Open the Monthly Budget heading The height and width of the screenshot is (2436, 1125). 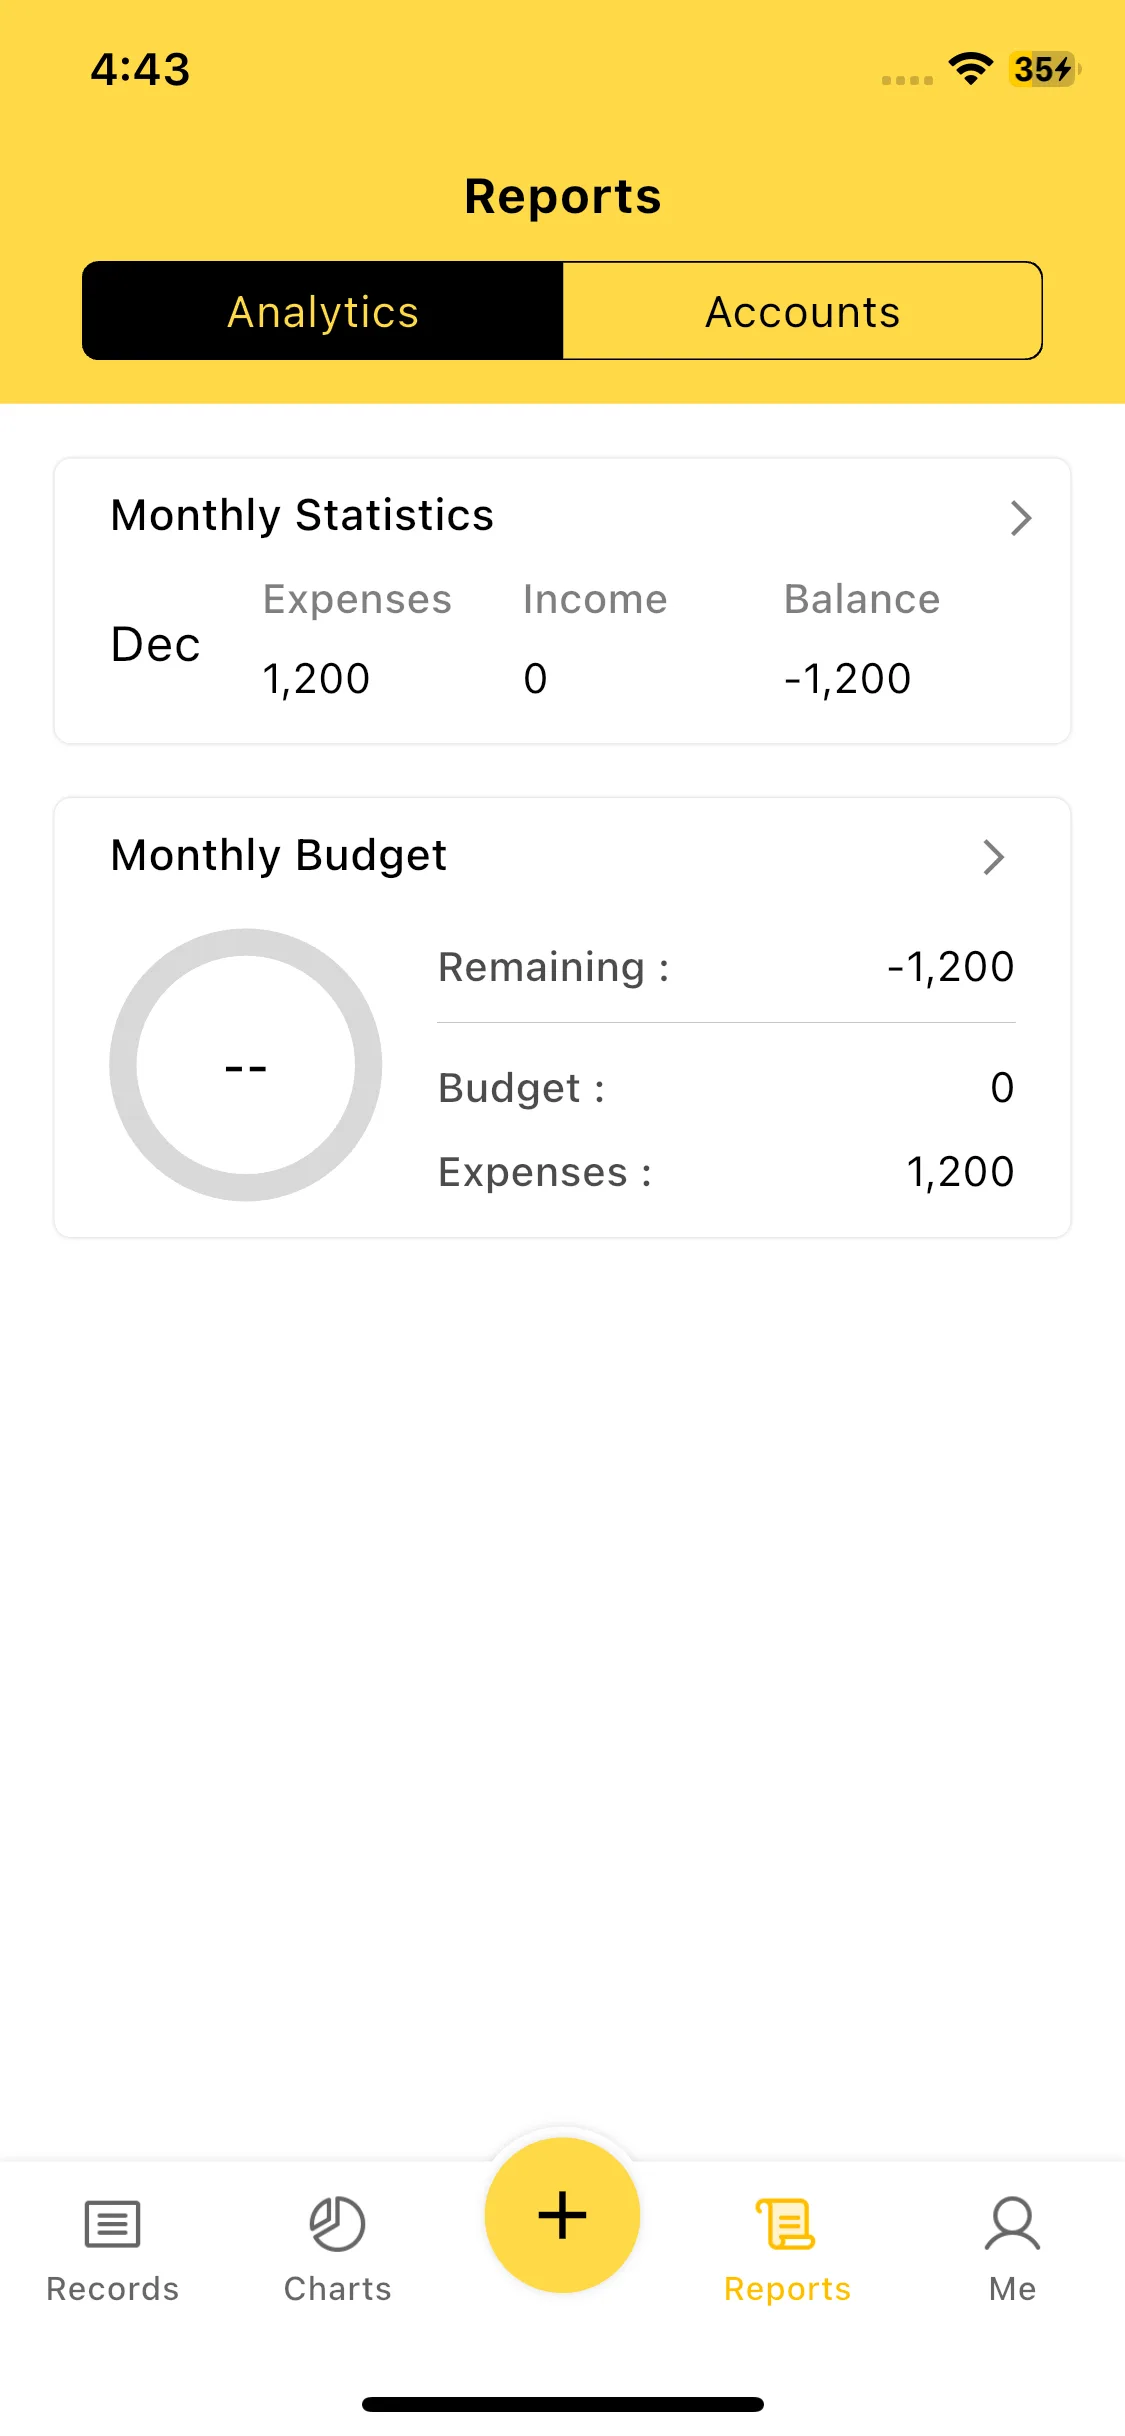pos(279,856)
